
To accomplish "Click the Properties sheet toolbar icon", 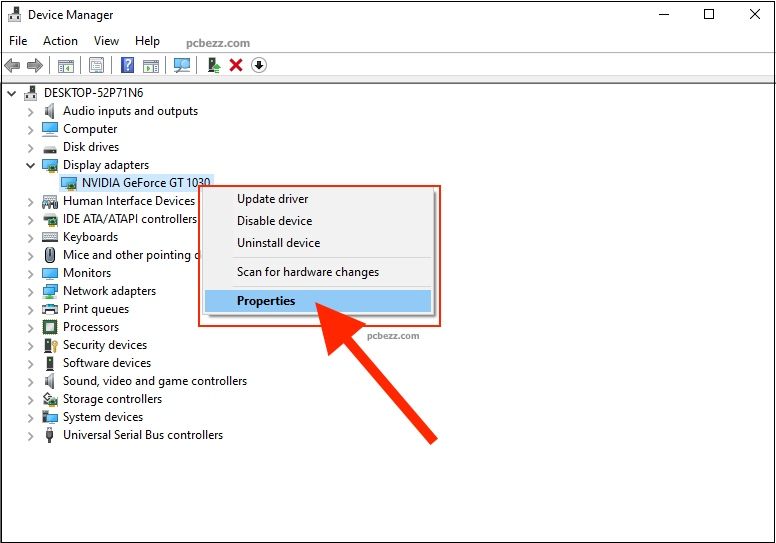I will point(96,65).
